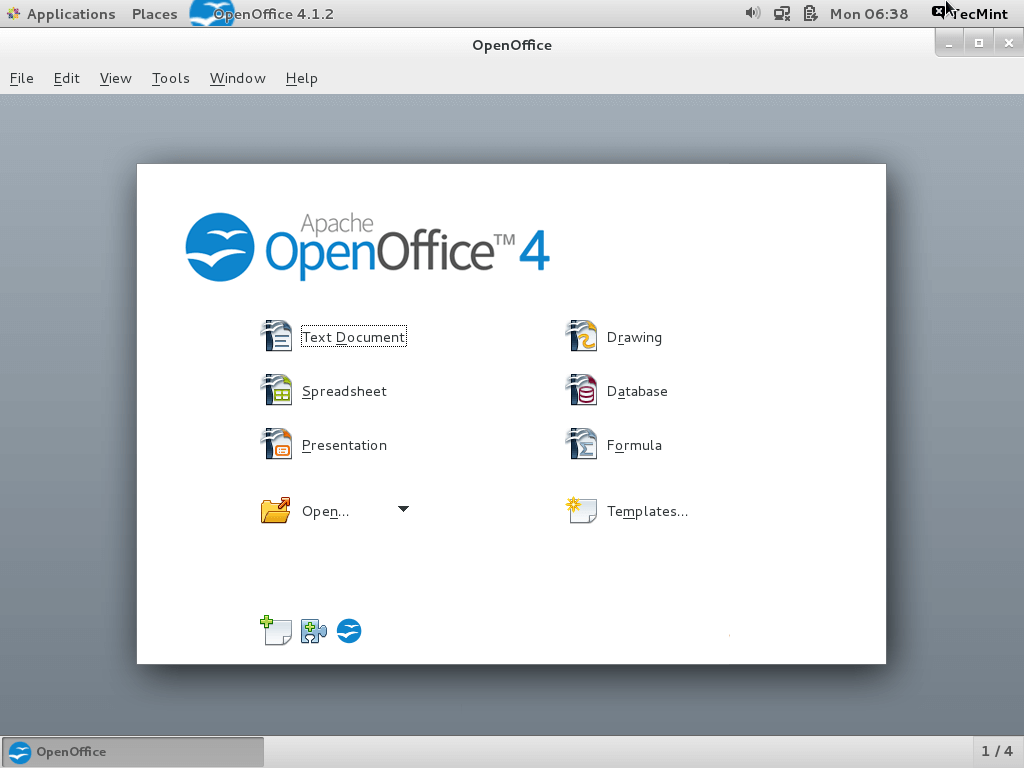
Task: Click the Open... label
Action: click(325, 511)
